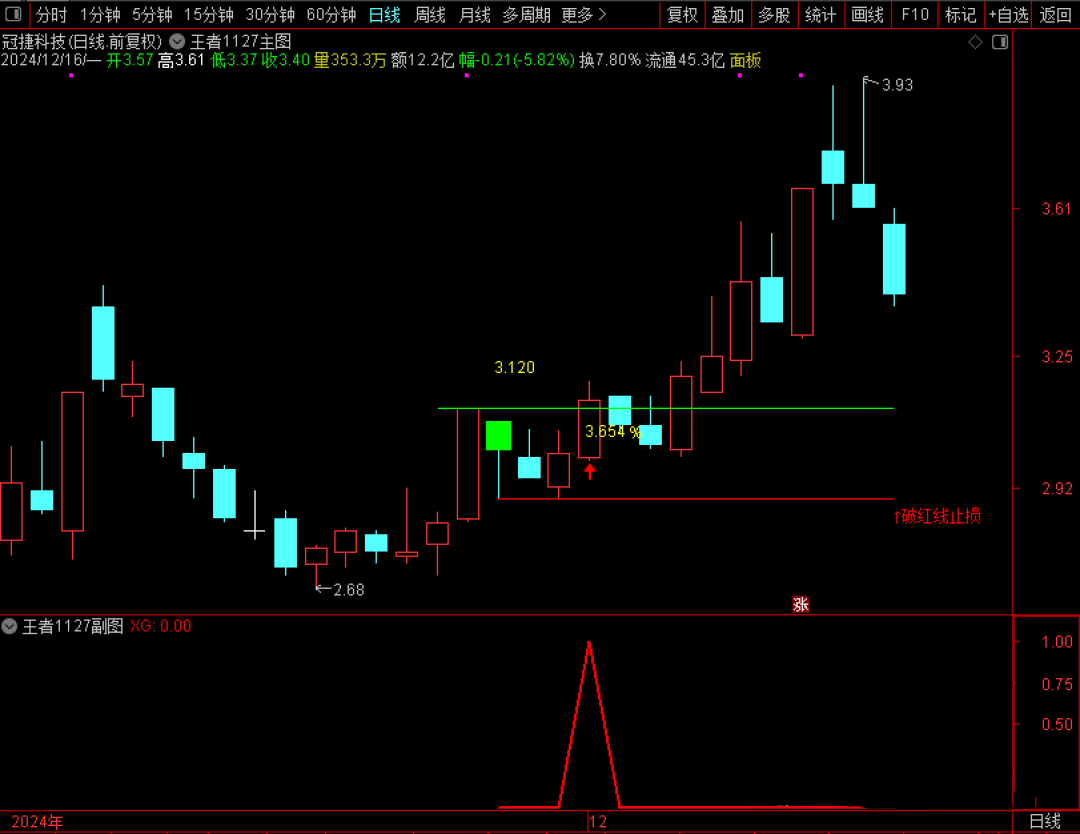The height and width of the screenshot is (834, 1080).
Task: Open 王者1127副图 indicator dropdown arrow
Action: [10, 626]
